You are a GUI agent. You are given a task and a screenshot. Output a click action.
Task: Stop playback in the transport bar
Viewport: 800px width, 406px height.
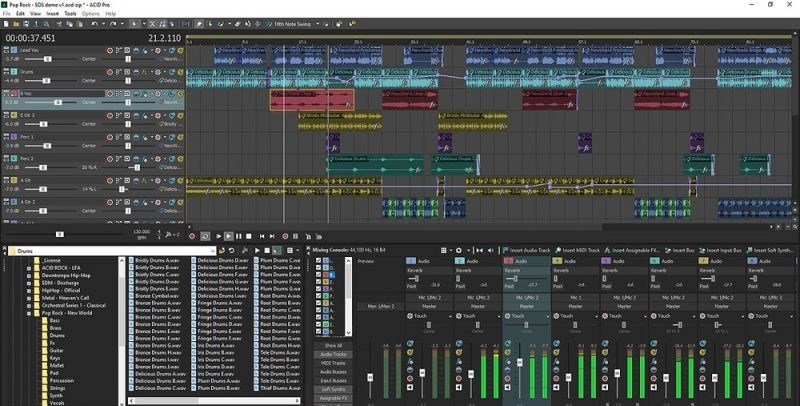[248, 236]
